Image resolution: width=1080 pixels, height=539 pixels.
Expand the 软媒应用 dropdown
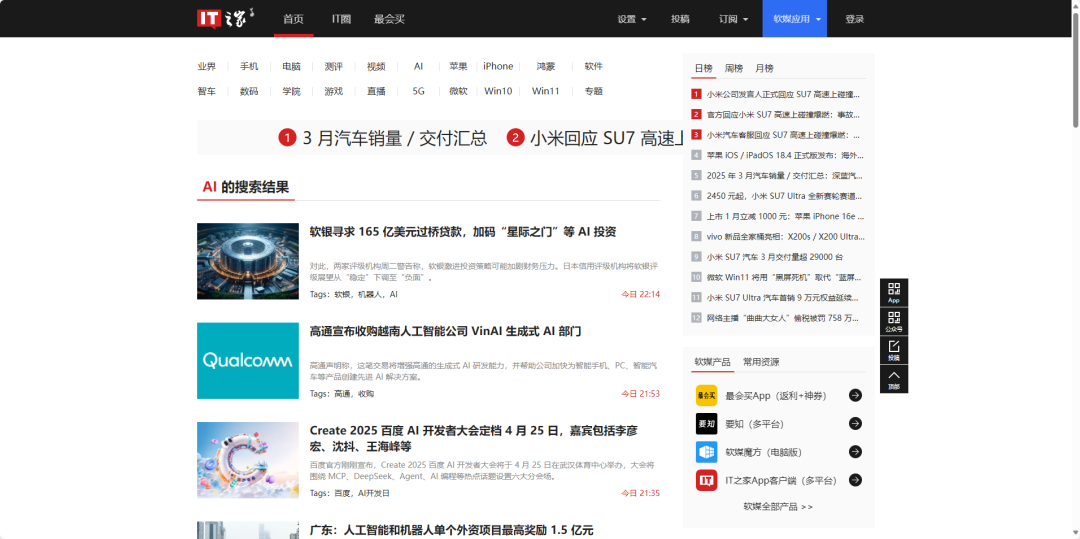[794, 19]
